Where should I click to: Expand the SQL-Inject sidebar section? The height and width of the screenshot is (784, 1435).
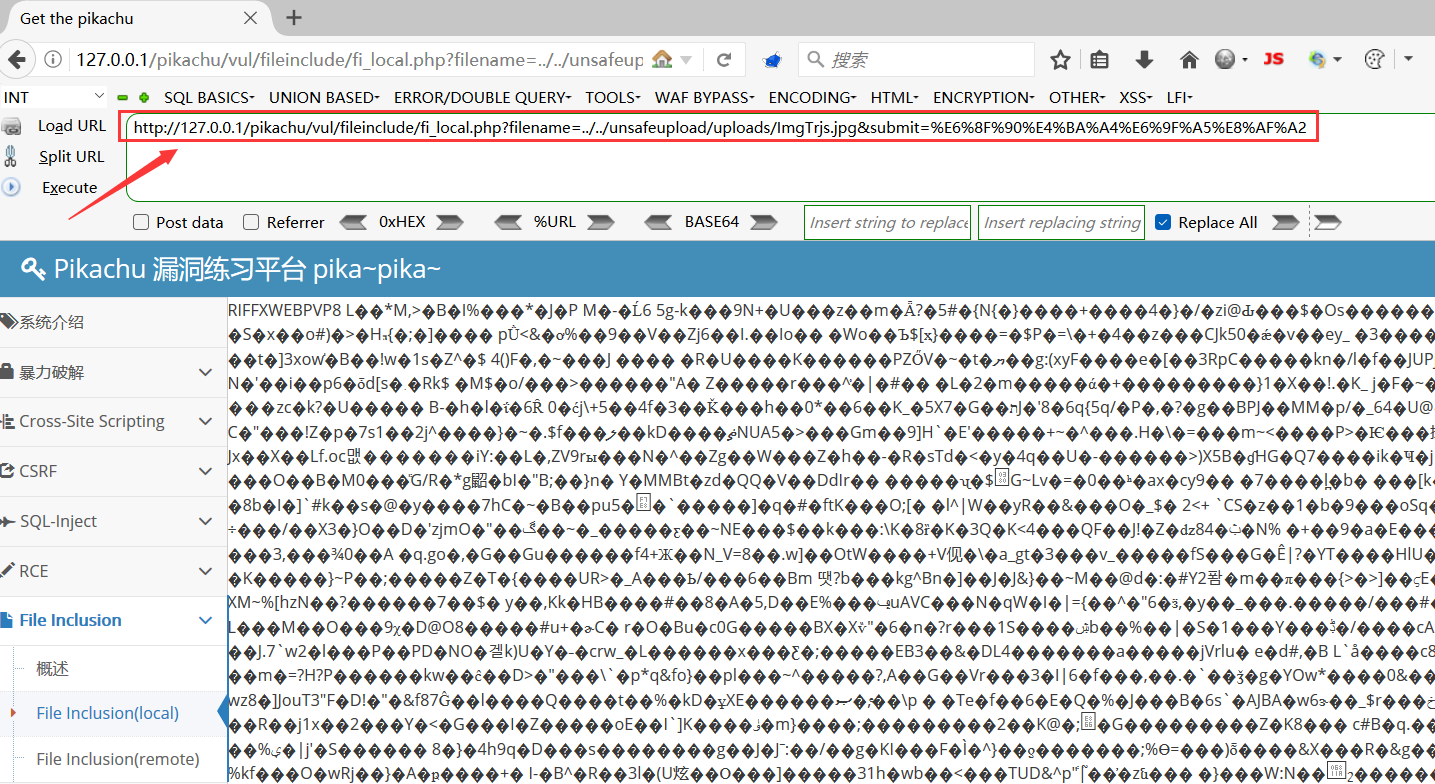[114, 521]
